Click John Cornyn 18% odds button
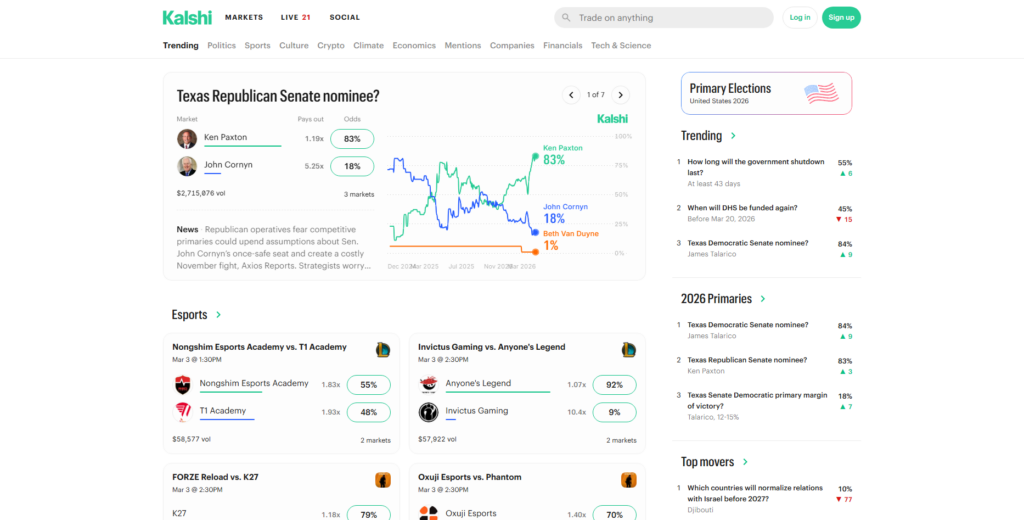 (x=352, y=167)
